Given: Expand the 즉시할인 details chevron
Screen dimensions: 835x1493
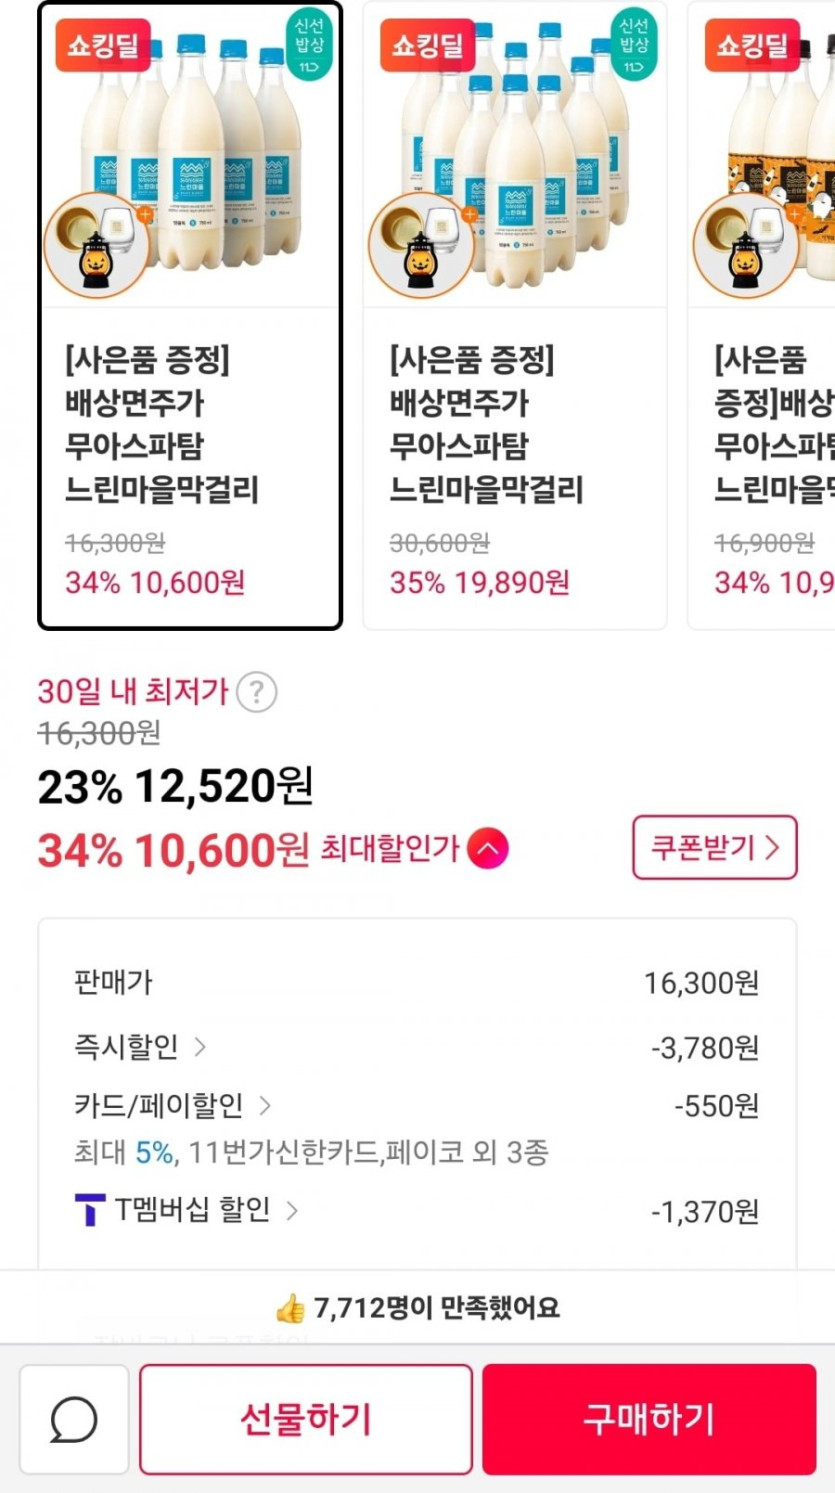Looking at the screenshot, I should pyautogui.click(x=200, y=1047).
